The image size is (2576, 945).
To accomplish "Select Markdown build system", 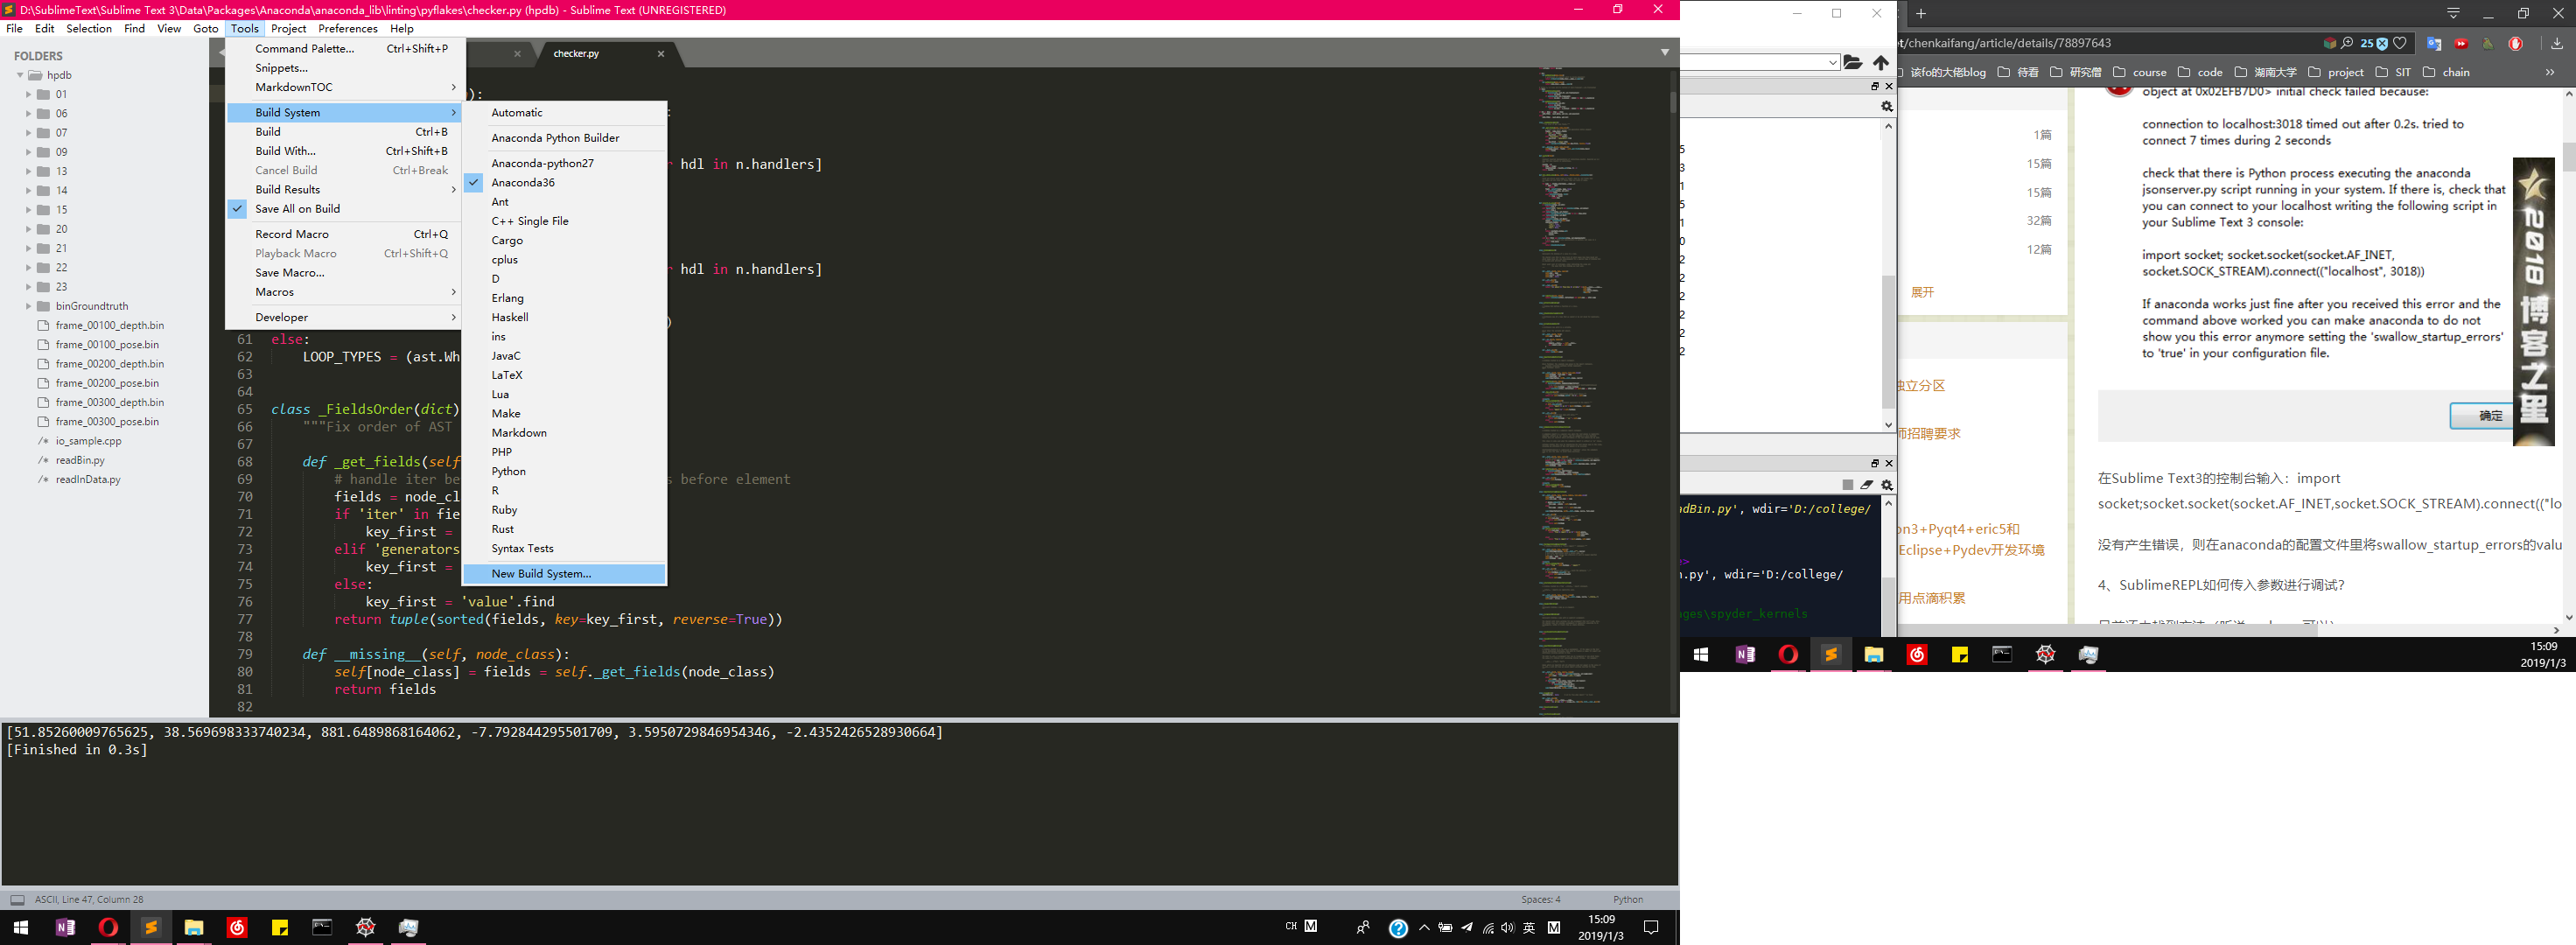I will click(x=564, y=433).
